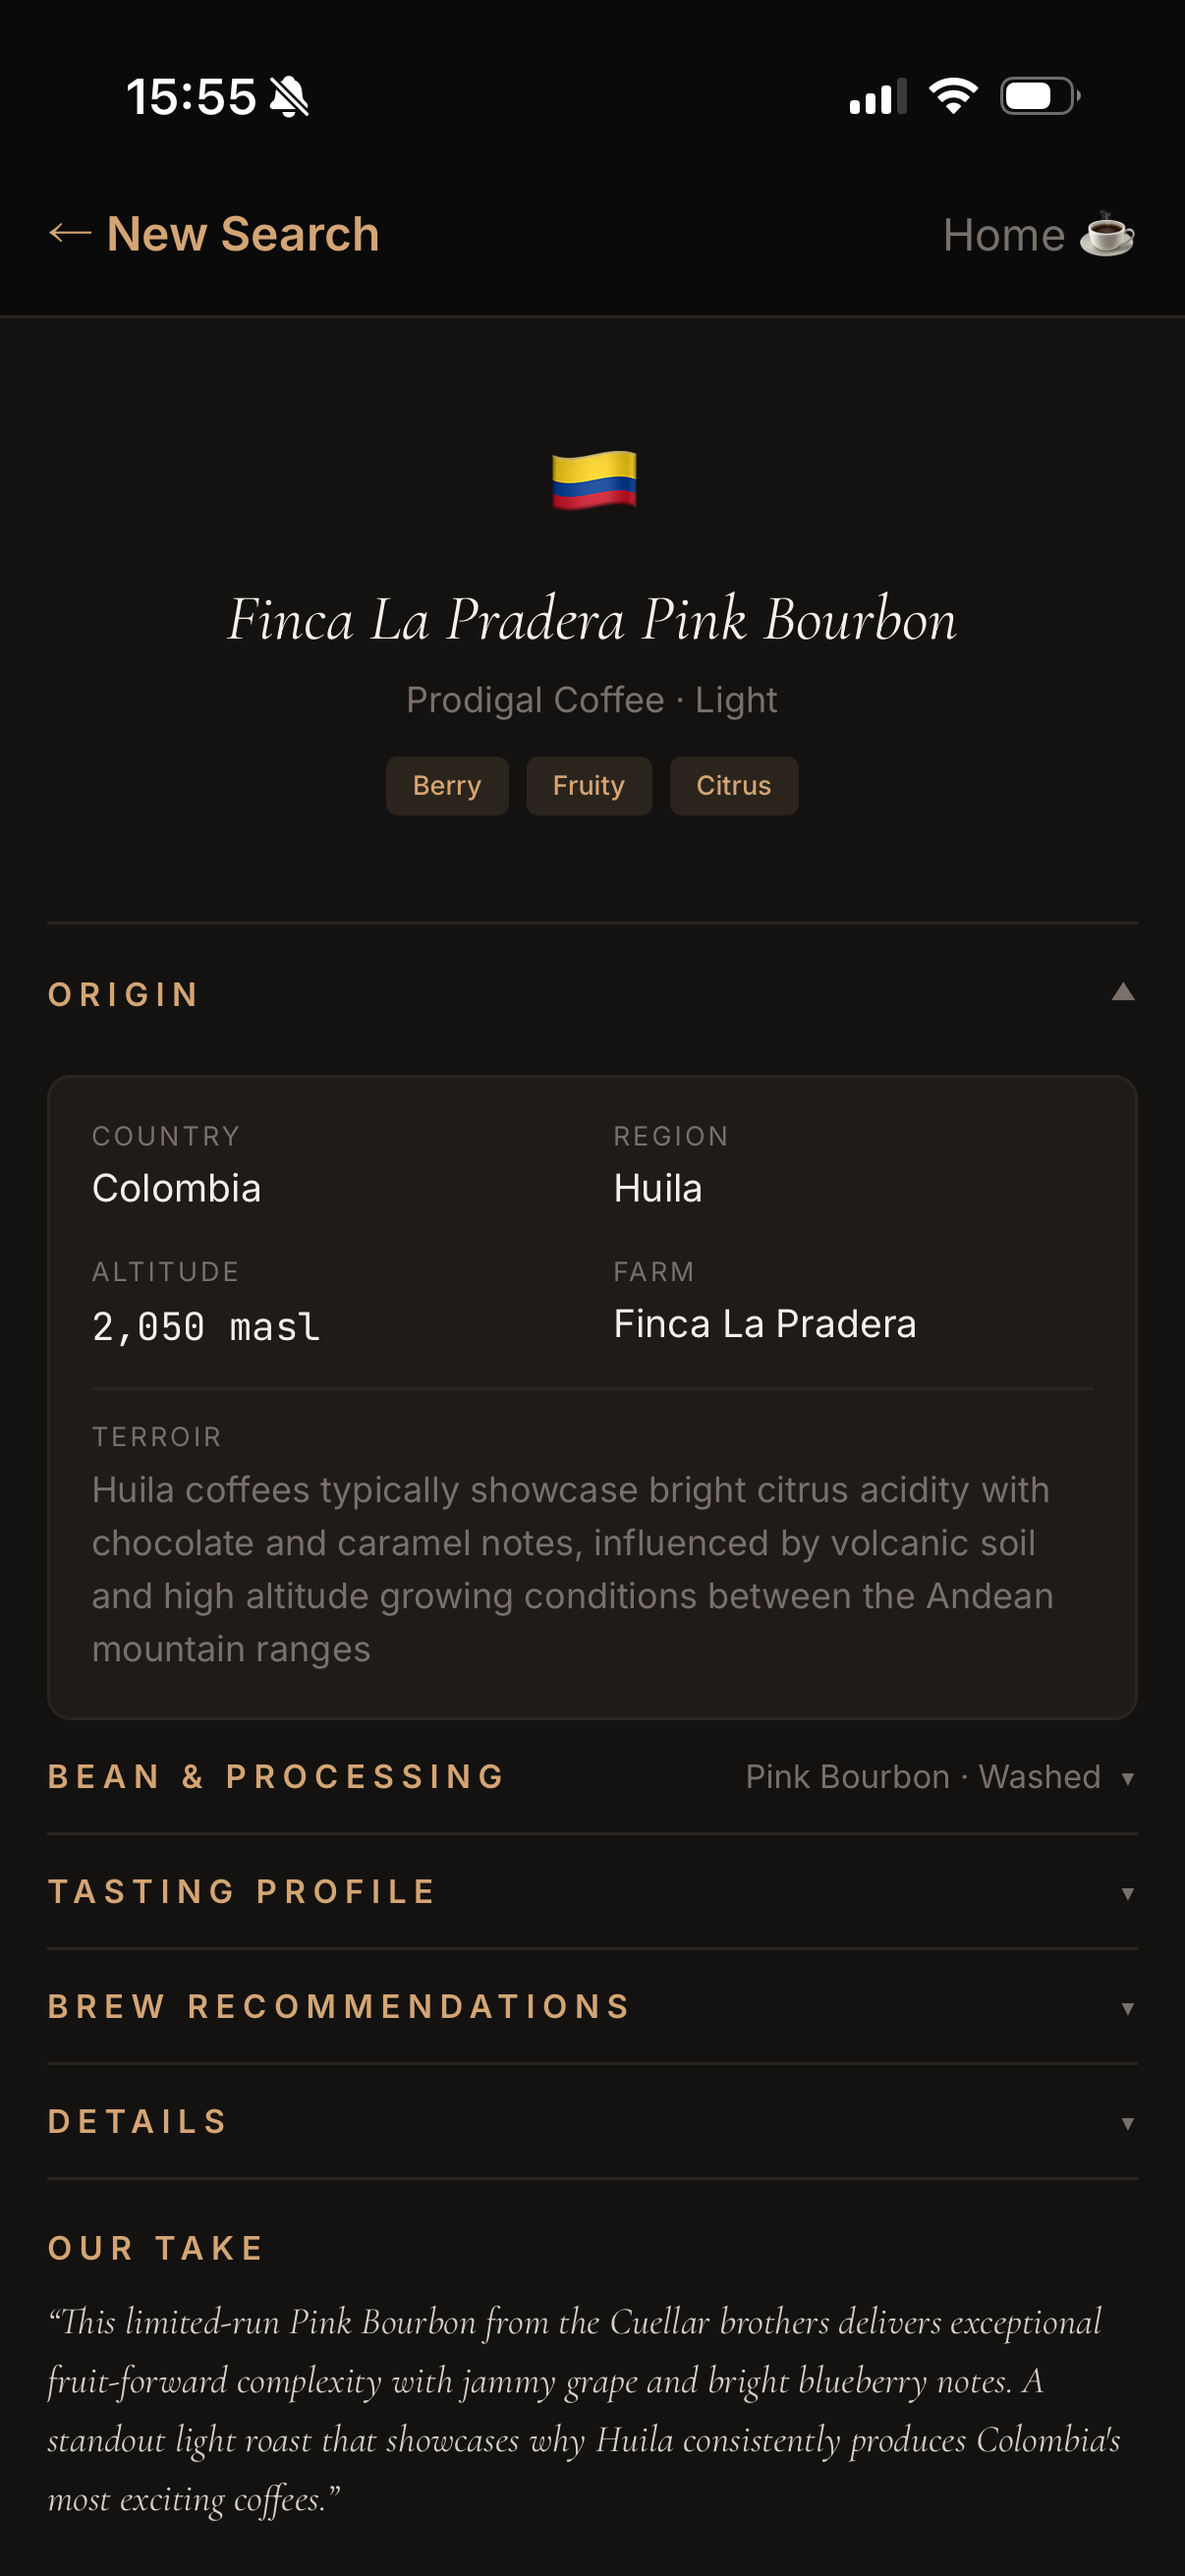1185x2576 pixels.
Task: Select the Citrus flavor tag
Action: 733,785
